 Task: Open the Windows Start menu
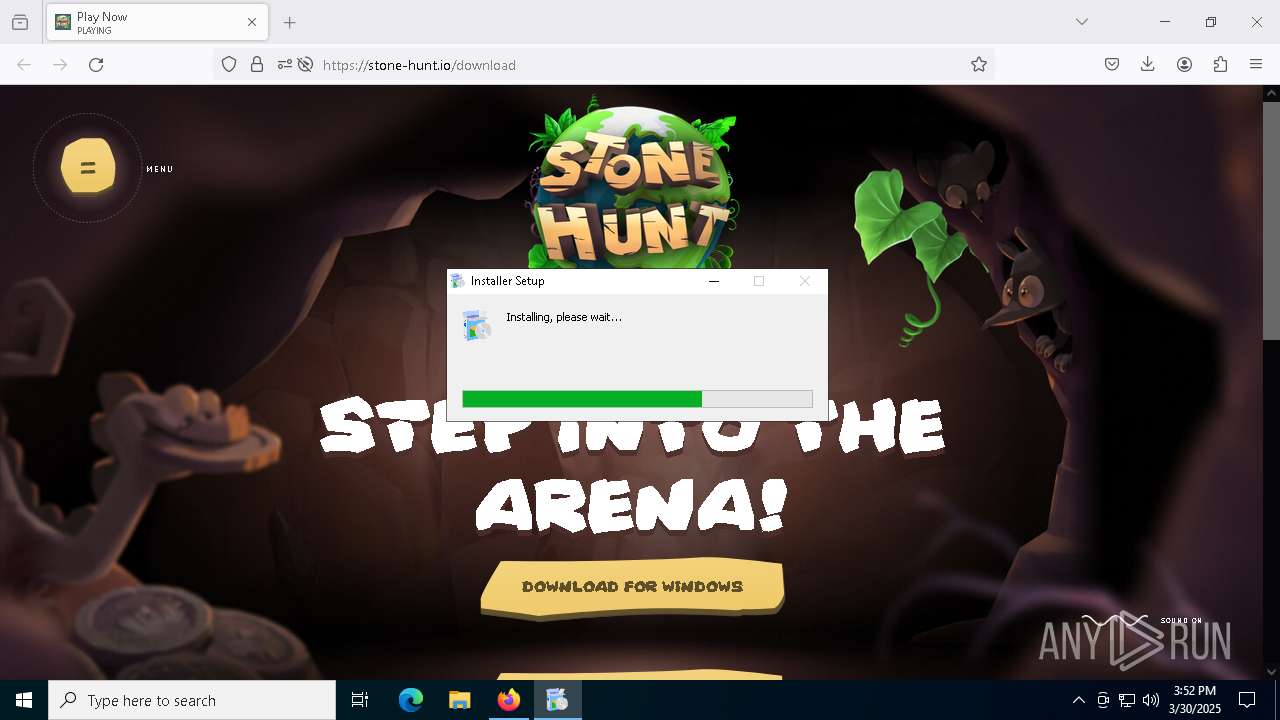(x=24, y=700)
